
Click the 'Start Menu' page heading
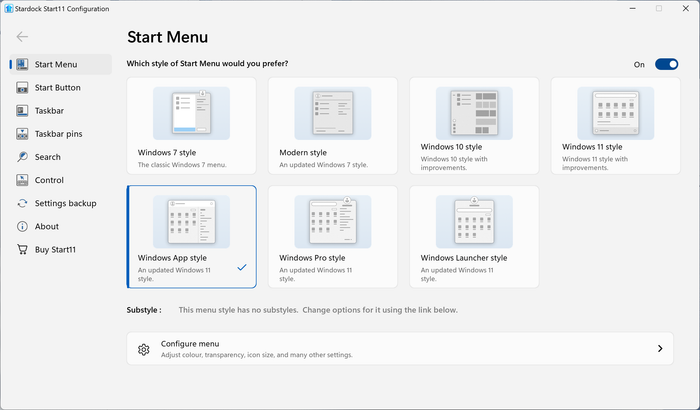click(167, 37)
